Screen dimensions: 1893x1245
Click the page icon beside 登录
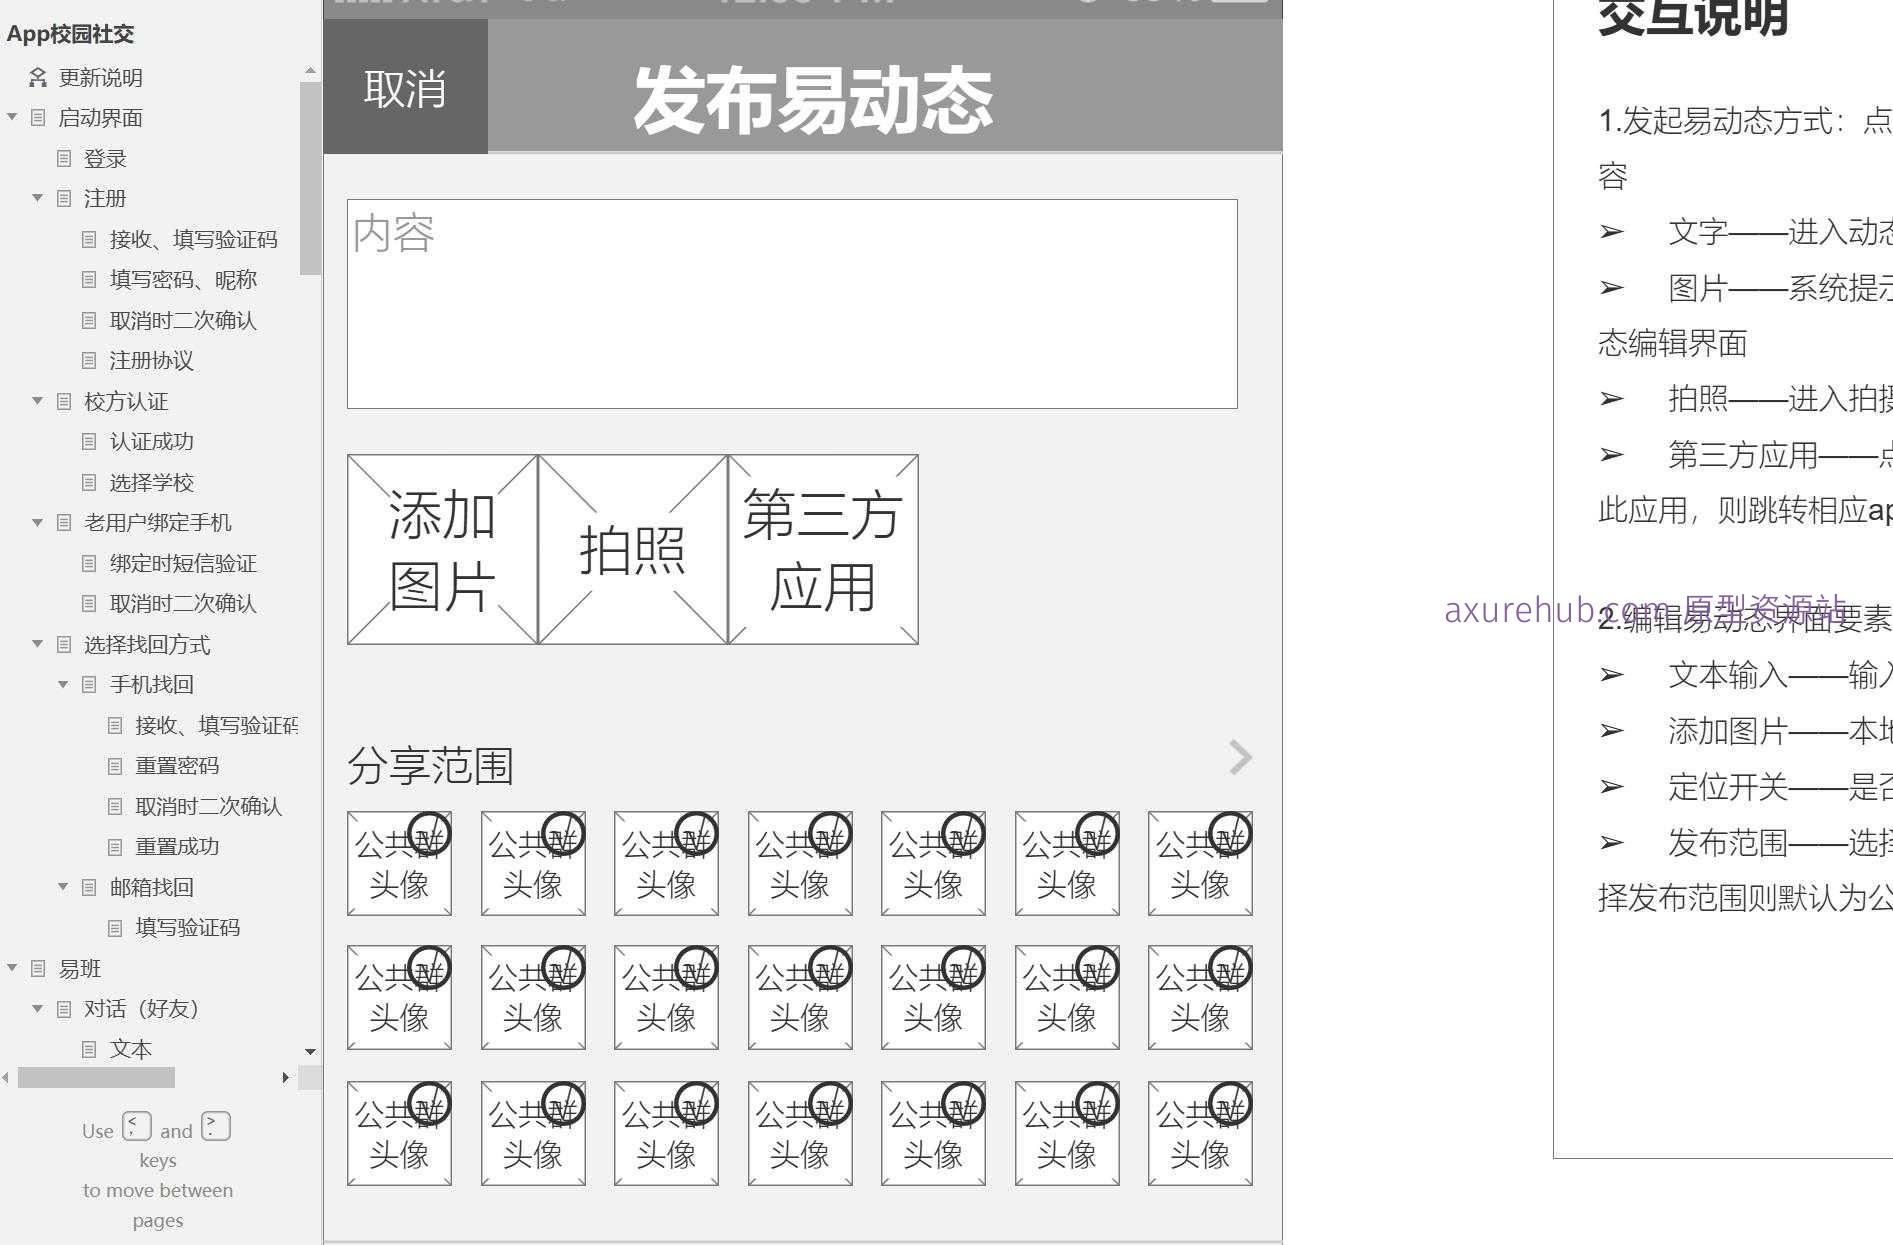tap(64, 158)
